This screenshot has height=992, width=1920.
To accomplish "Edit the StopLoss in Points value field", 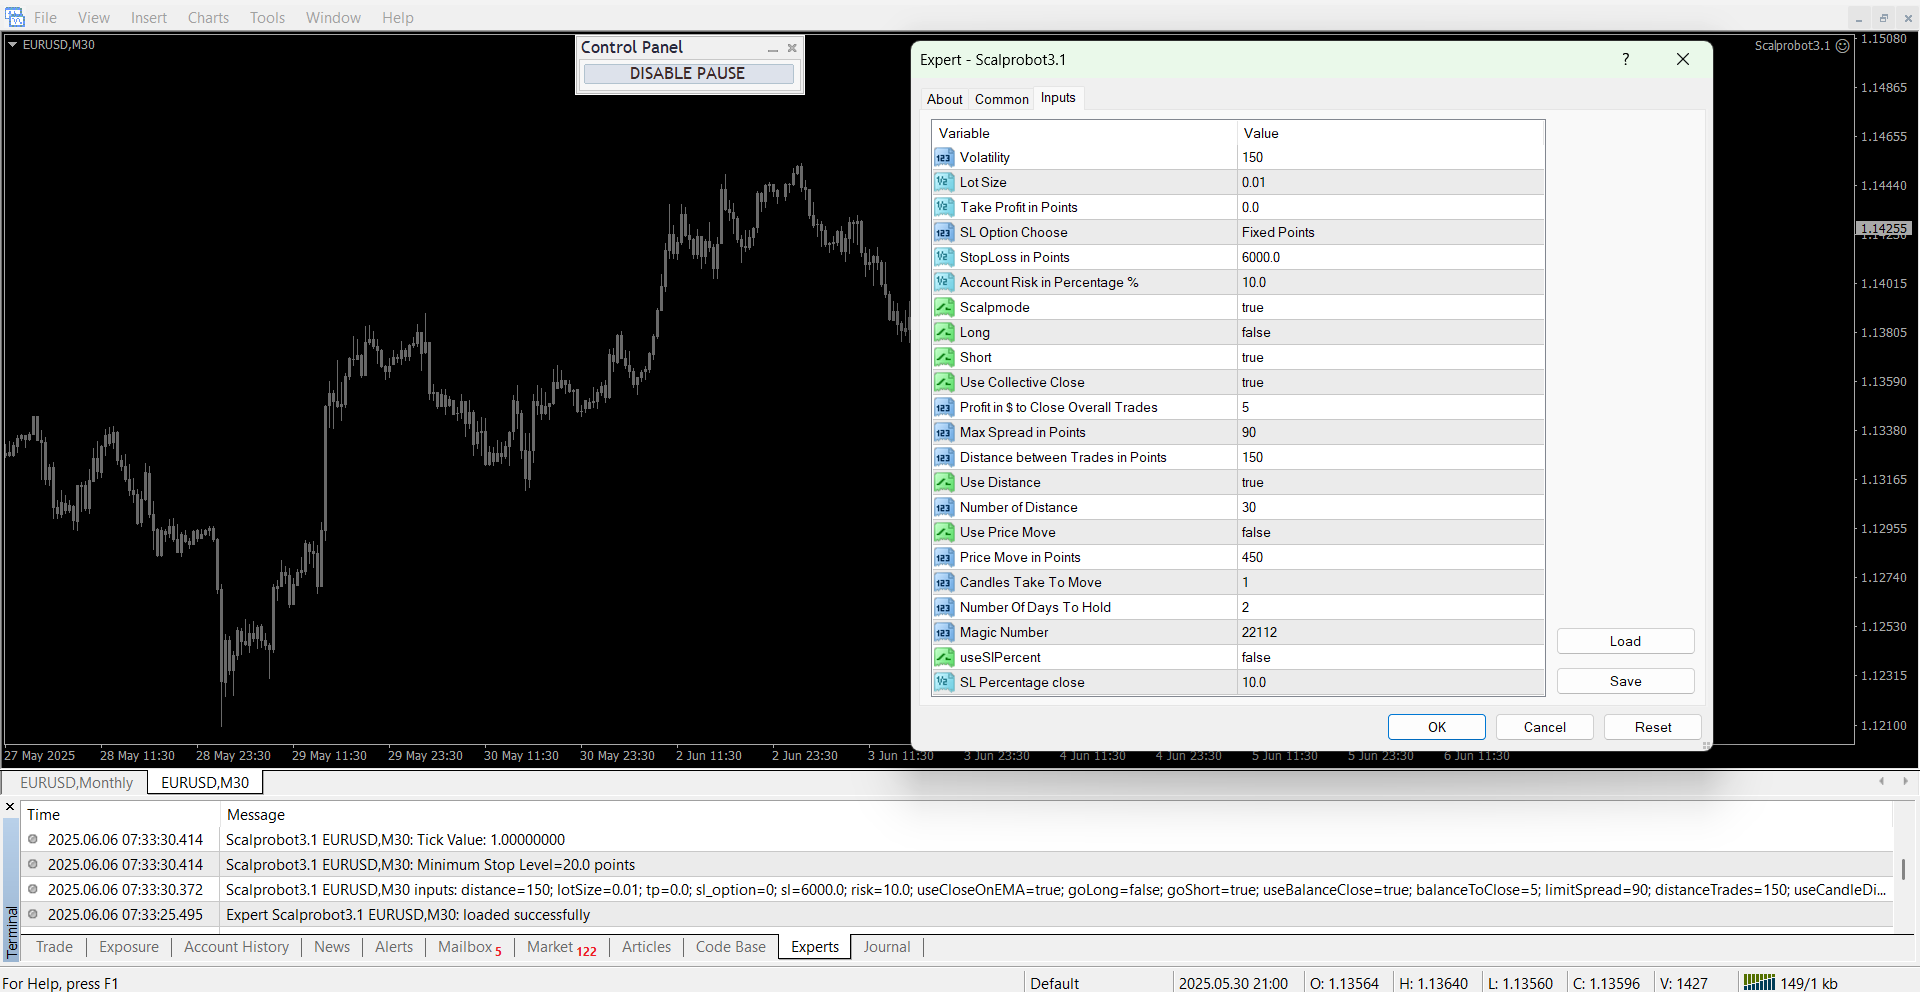I will [x=1390, y=258].
